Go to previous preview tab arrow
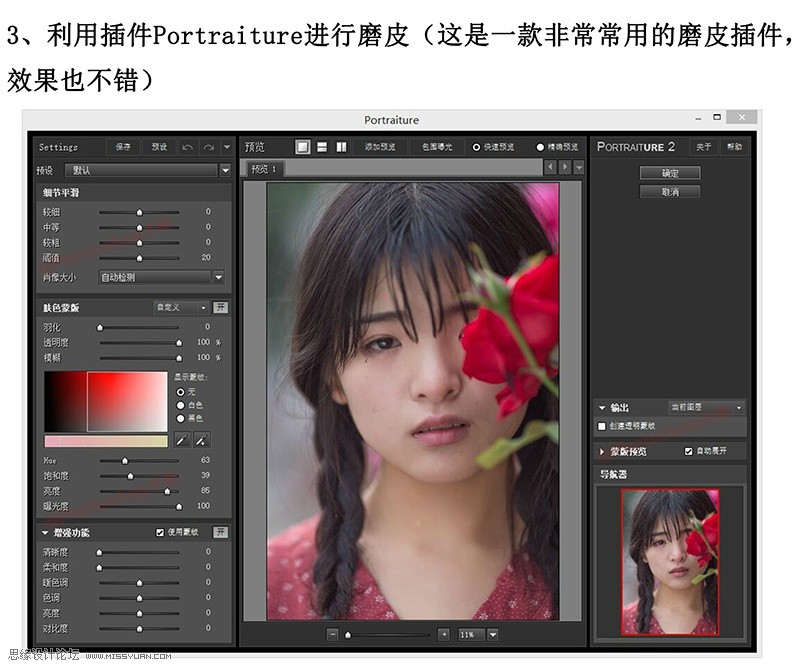Viewport: 800px width, 671px height. (x=550, y=167)
